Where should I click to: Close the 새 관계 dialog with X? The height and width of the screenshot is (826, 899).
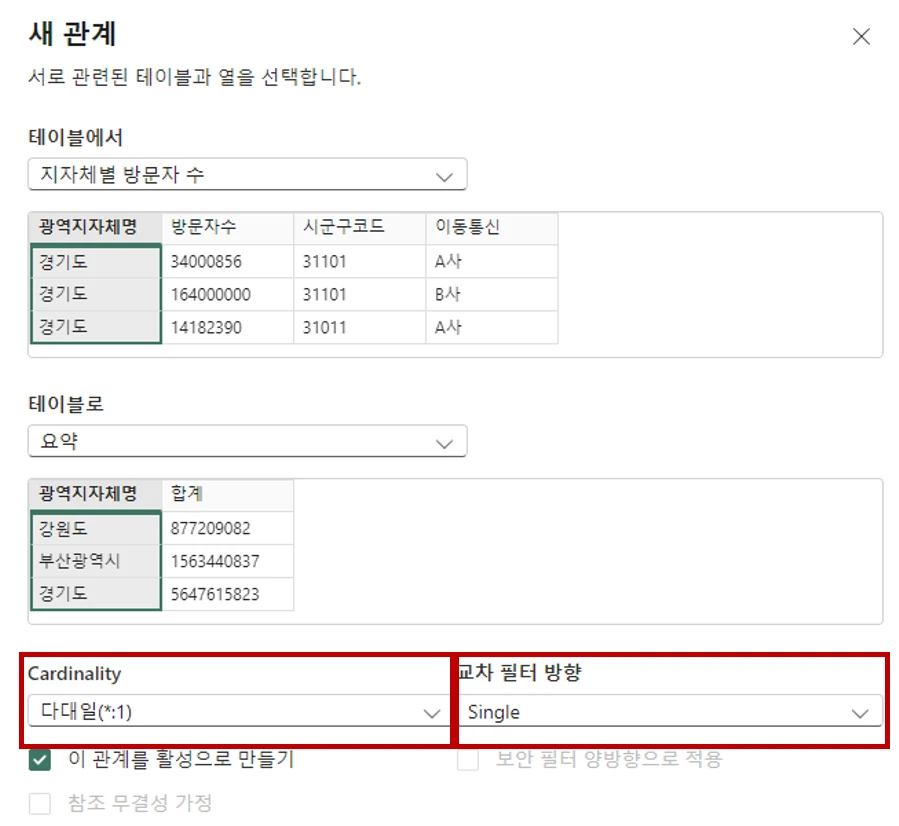point(861,37)
